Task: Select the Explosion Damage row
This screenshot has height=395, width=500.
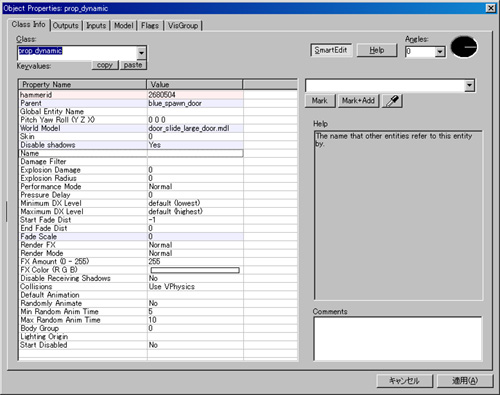Action: point(131,170)
